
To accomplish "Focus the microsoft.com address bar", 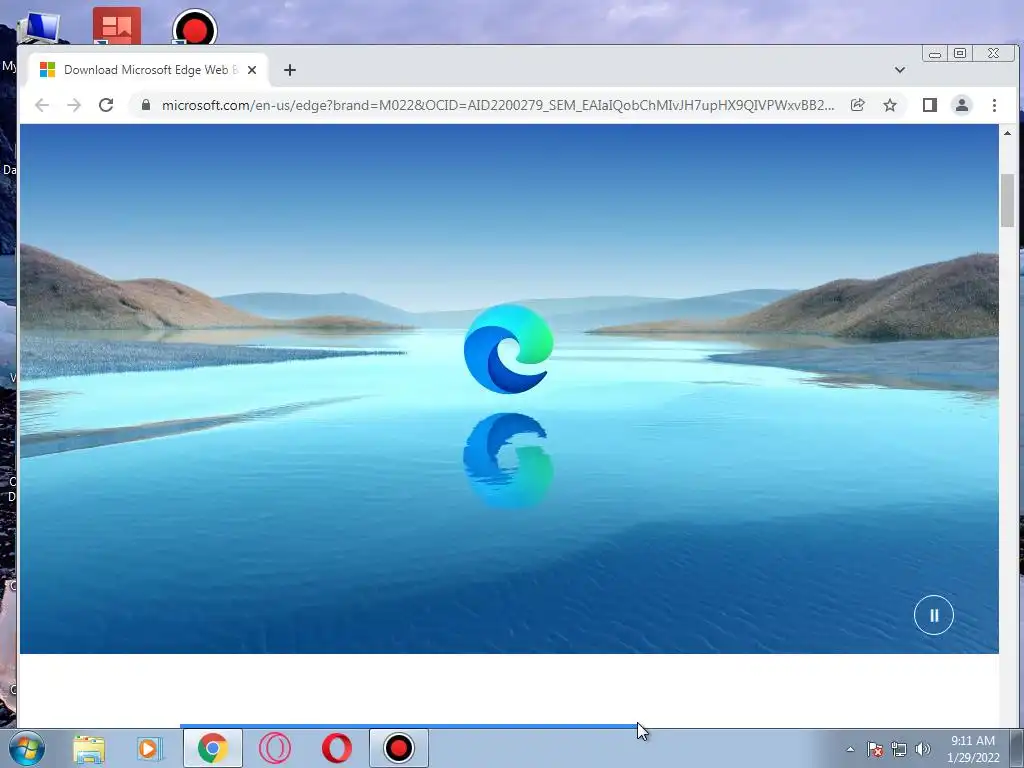I will pyautogui.click(x=498, y=105).
